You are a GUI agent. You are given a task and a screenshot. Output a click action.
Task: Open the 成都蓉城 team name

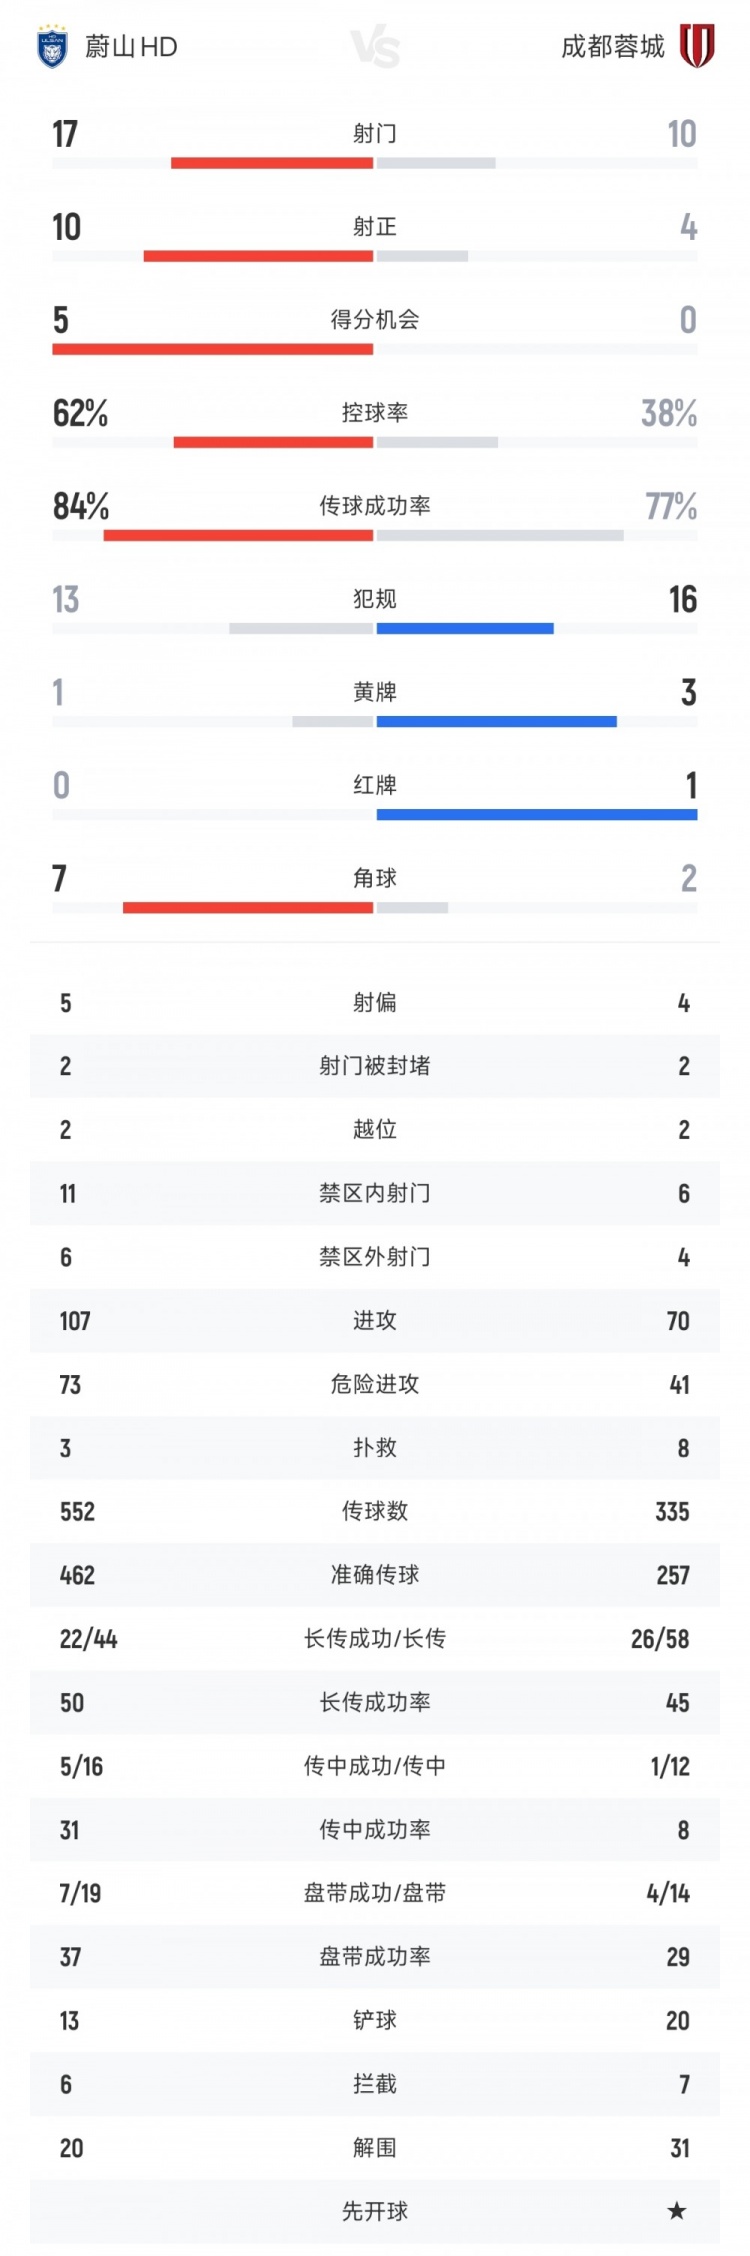(612, 47)
